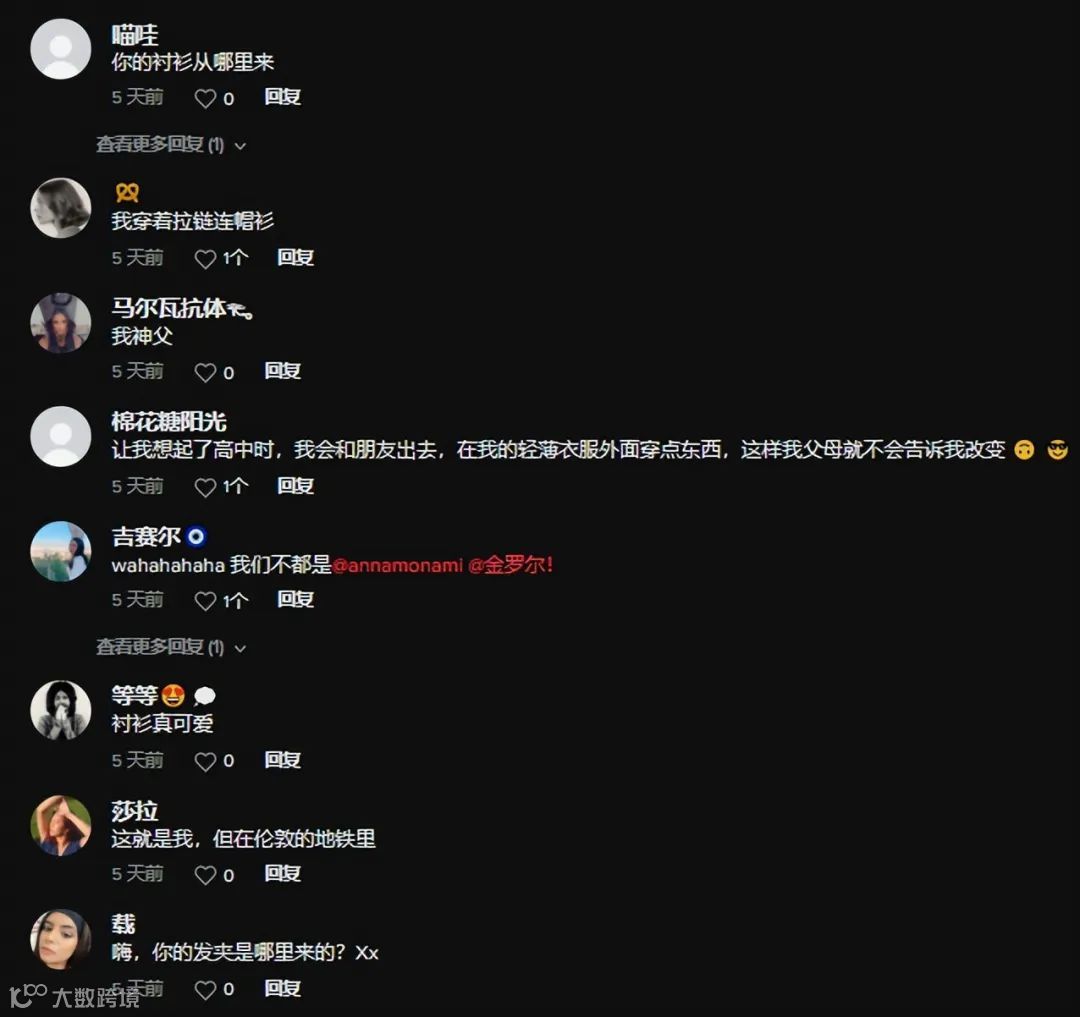The width and height of the screenshot is (1080, 1017).
Task: Like 吉赛尔's wahahahaha comment
Action: coord(205,601)
